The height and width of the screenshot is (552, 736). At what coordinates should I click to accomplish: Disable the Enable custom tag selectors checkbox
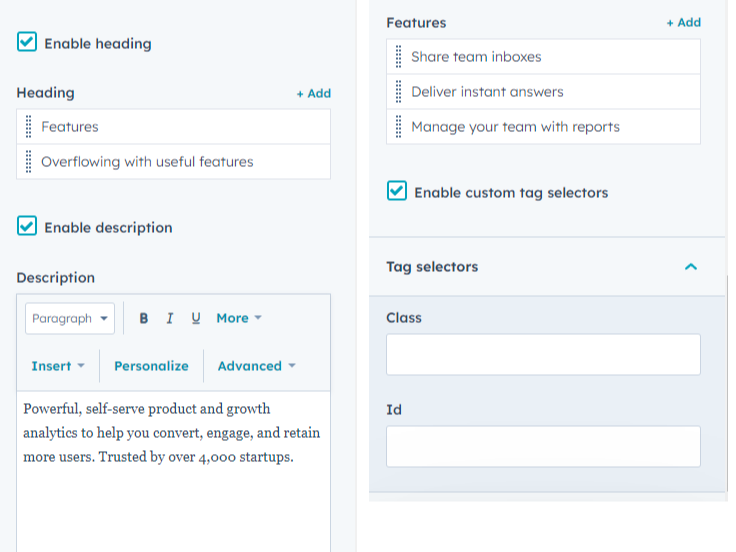coord(397,192)
